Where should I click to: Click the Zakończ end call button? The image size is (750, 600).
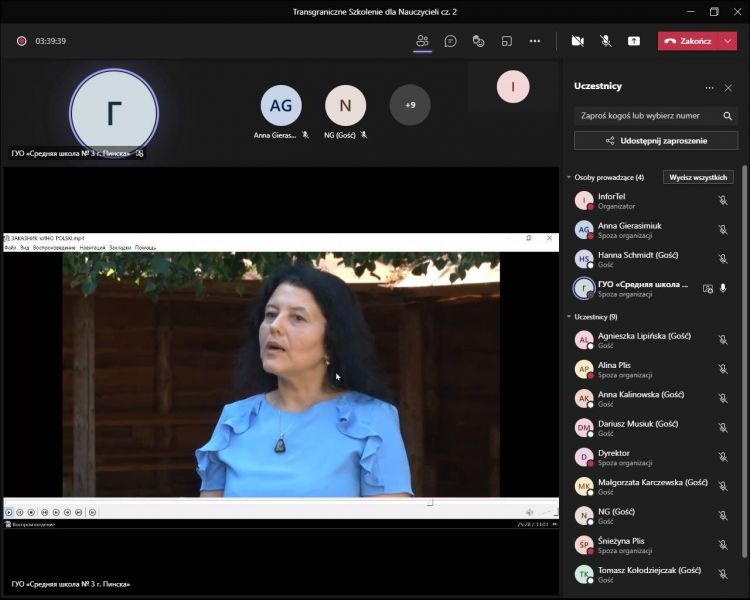[x=687, y=41]
